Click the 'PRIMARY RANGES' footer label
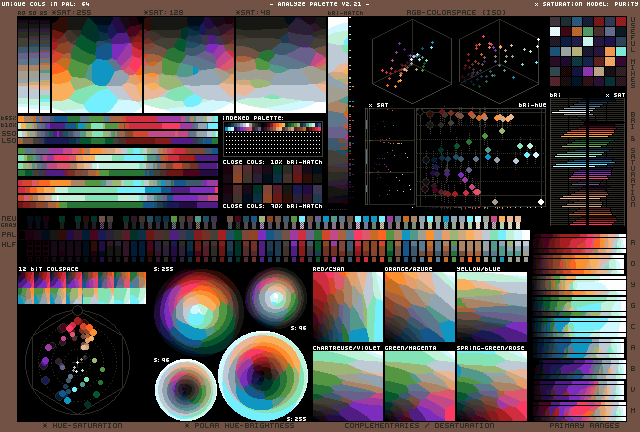 click(584, 425)
